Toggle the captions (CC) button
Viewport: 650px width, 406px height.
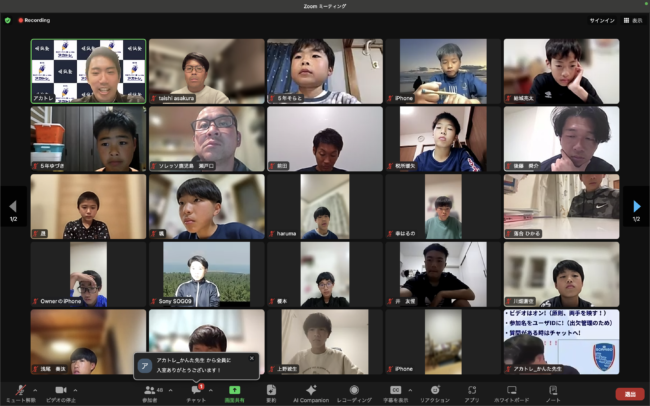point(395,389)
